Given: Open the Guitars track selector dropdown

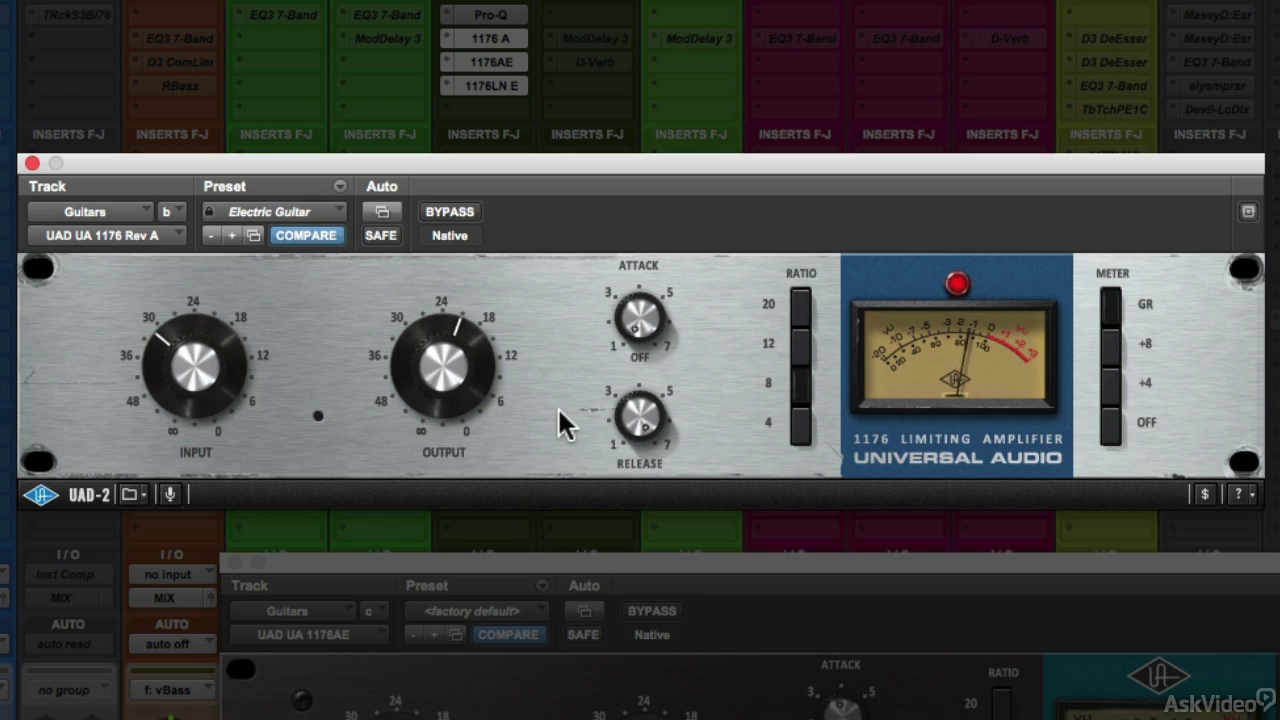Looking at the screenshot, I should coord(90,212).
